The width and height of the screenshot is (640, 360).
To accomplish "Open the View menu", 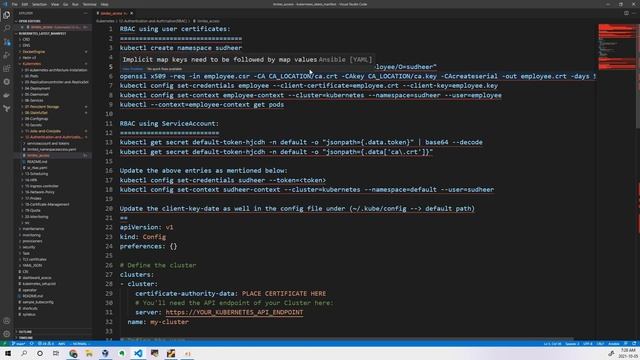I will pos(55,4).
